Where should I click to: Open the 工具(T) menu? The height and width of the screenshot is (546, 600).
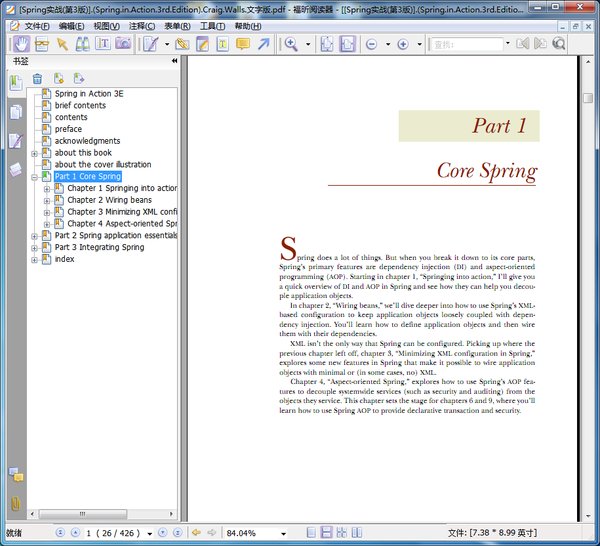212,26
